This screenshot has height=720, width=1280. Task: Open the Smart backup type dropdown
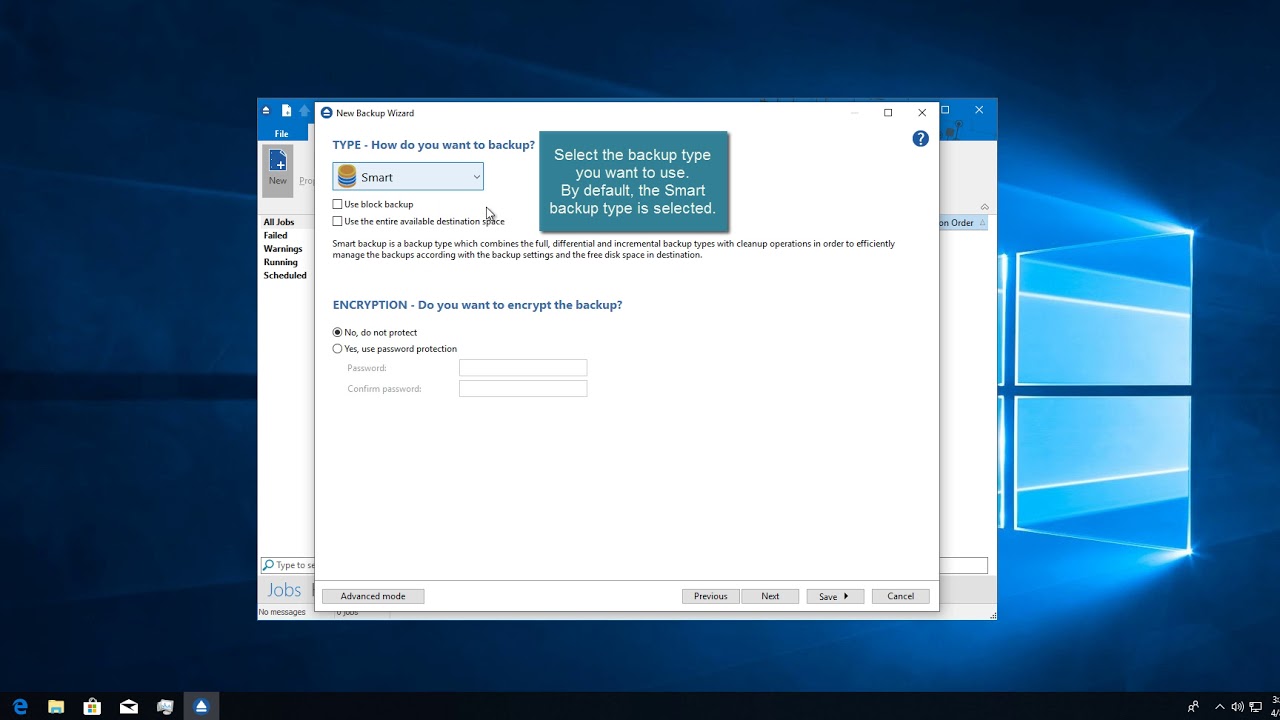click(x=475, y=176)
